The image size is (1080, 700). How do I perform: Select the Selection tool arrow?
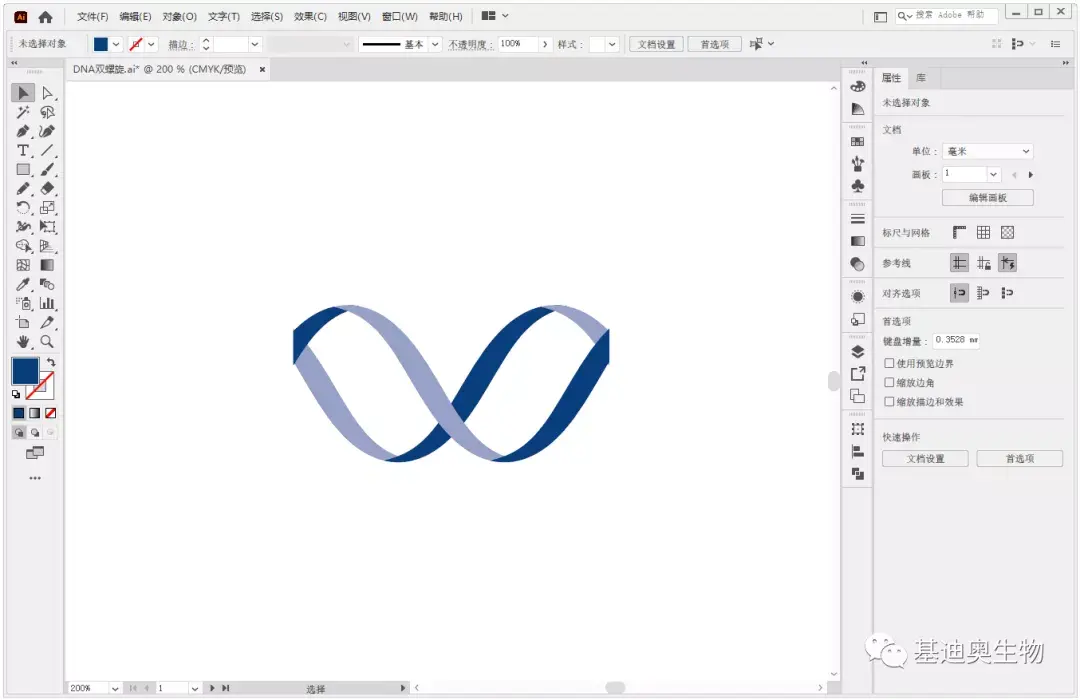tap(23, 92)
